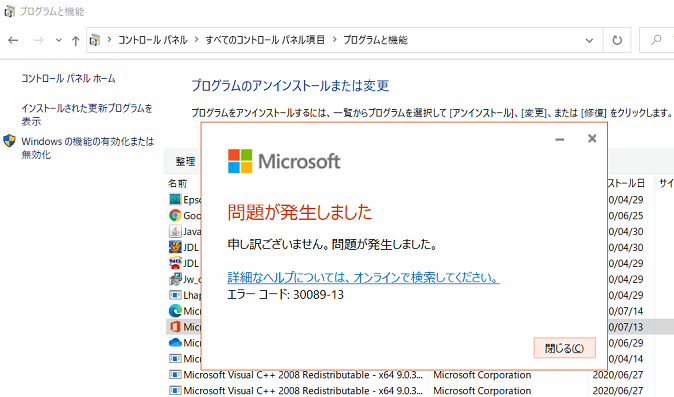Click the address bar control panel icon
This screenshot has width=674, height=397.
(x=95, y=40)
